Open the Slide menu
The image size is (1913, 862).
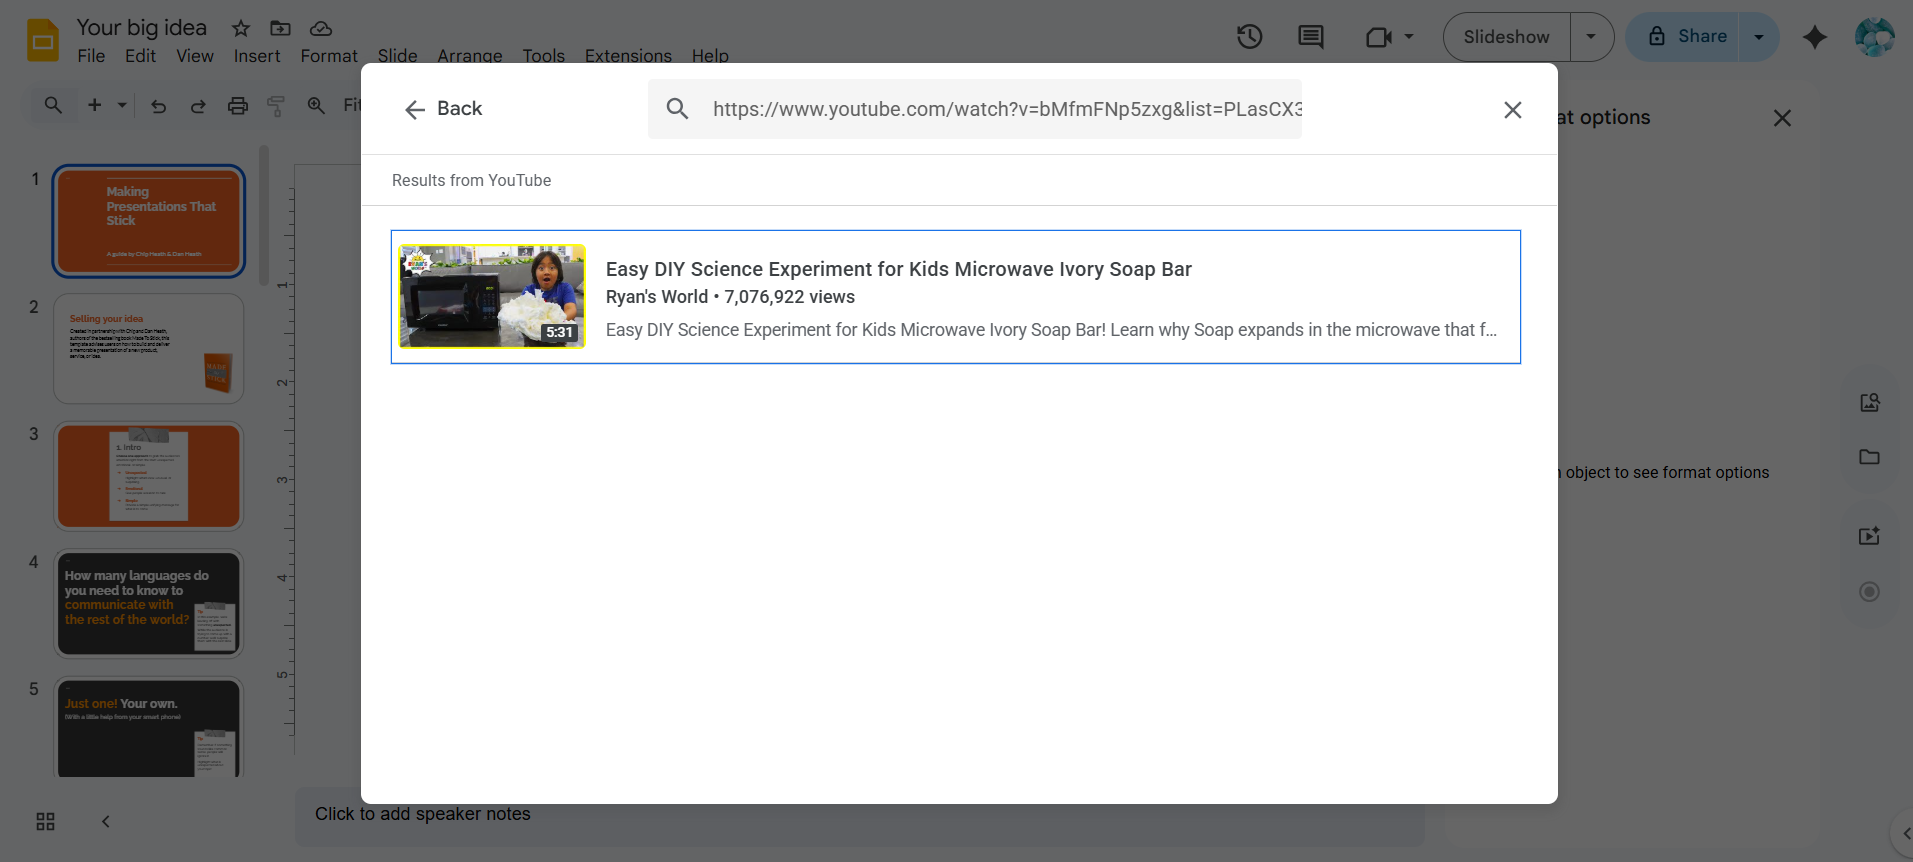click(397, 56)
